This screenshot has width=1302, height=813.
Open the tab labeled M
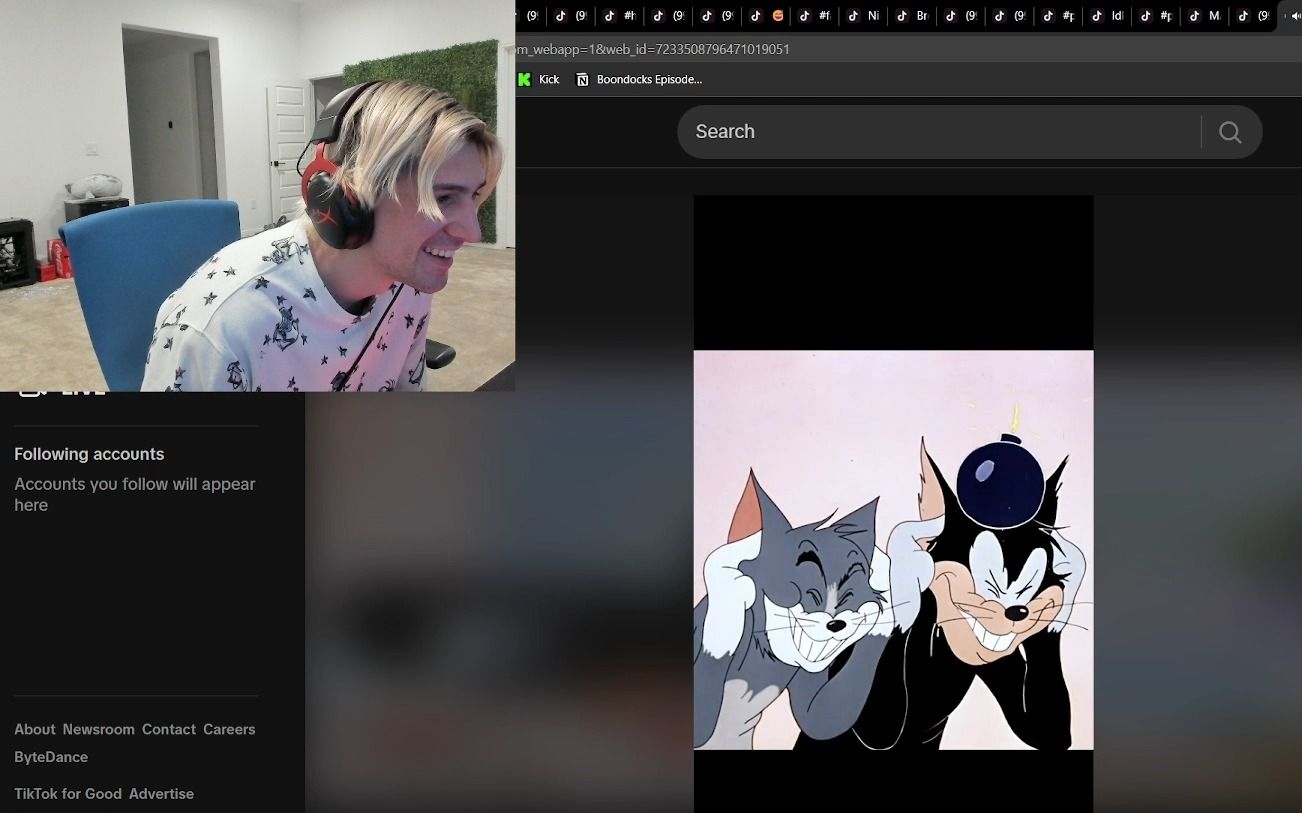click(1205, 16)
